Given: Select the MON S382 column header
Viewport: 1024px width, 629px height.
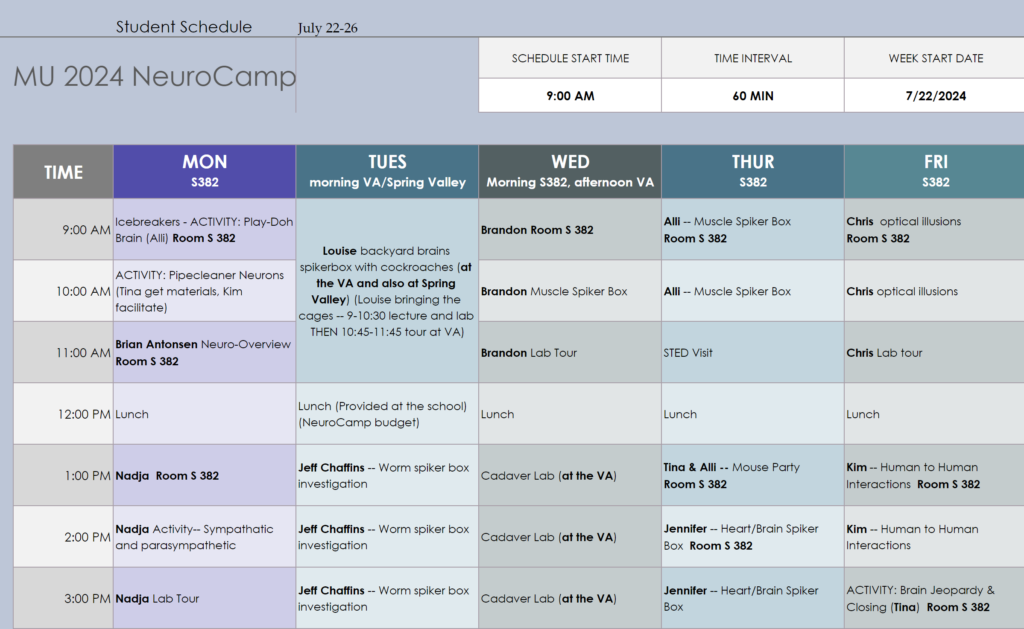Looking at the screenshot, I should [204, 170].
